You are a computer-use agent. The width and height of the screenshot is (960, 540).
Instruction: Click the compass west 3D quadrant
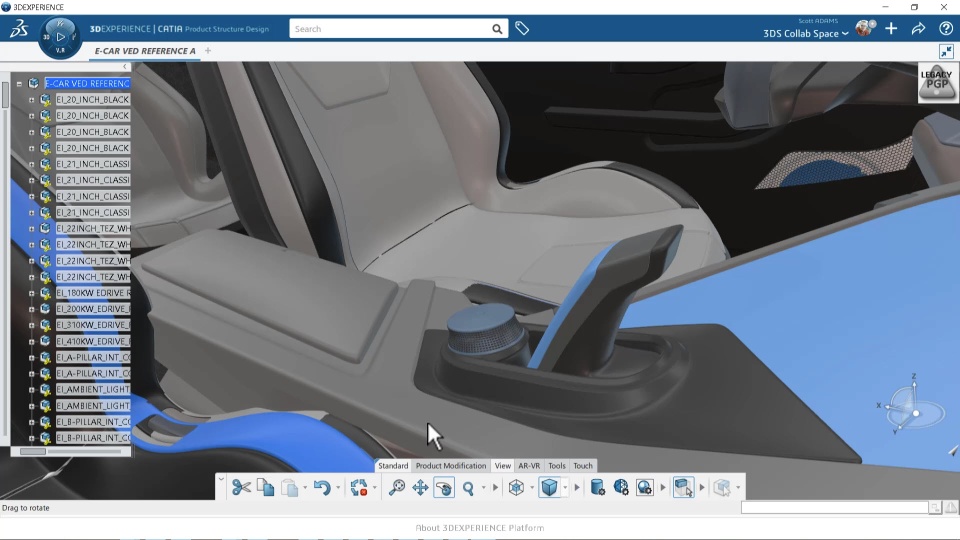(46, 37)
